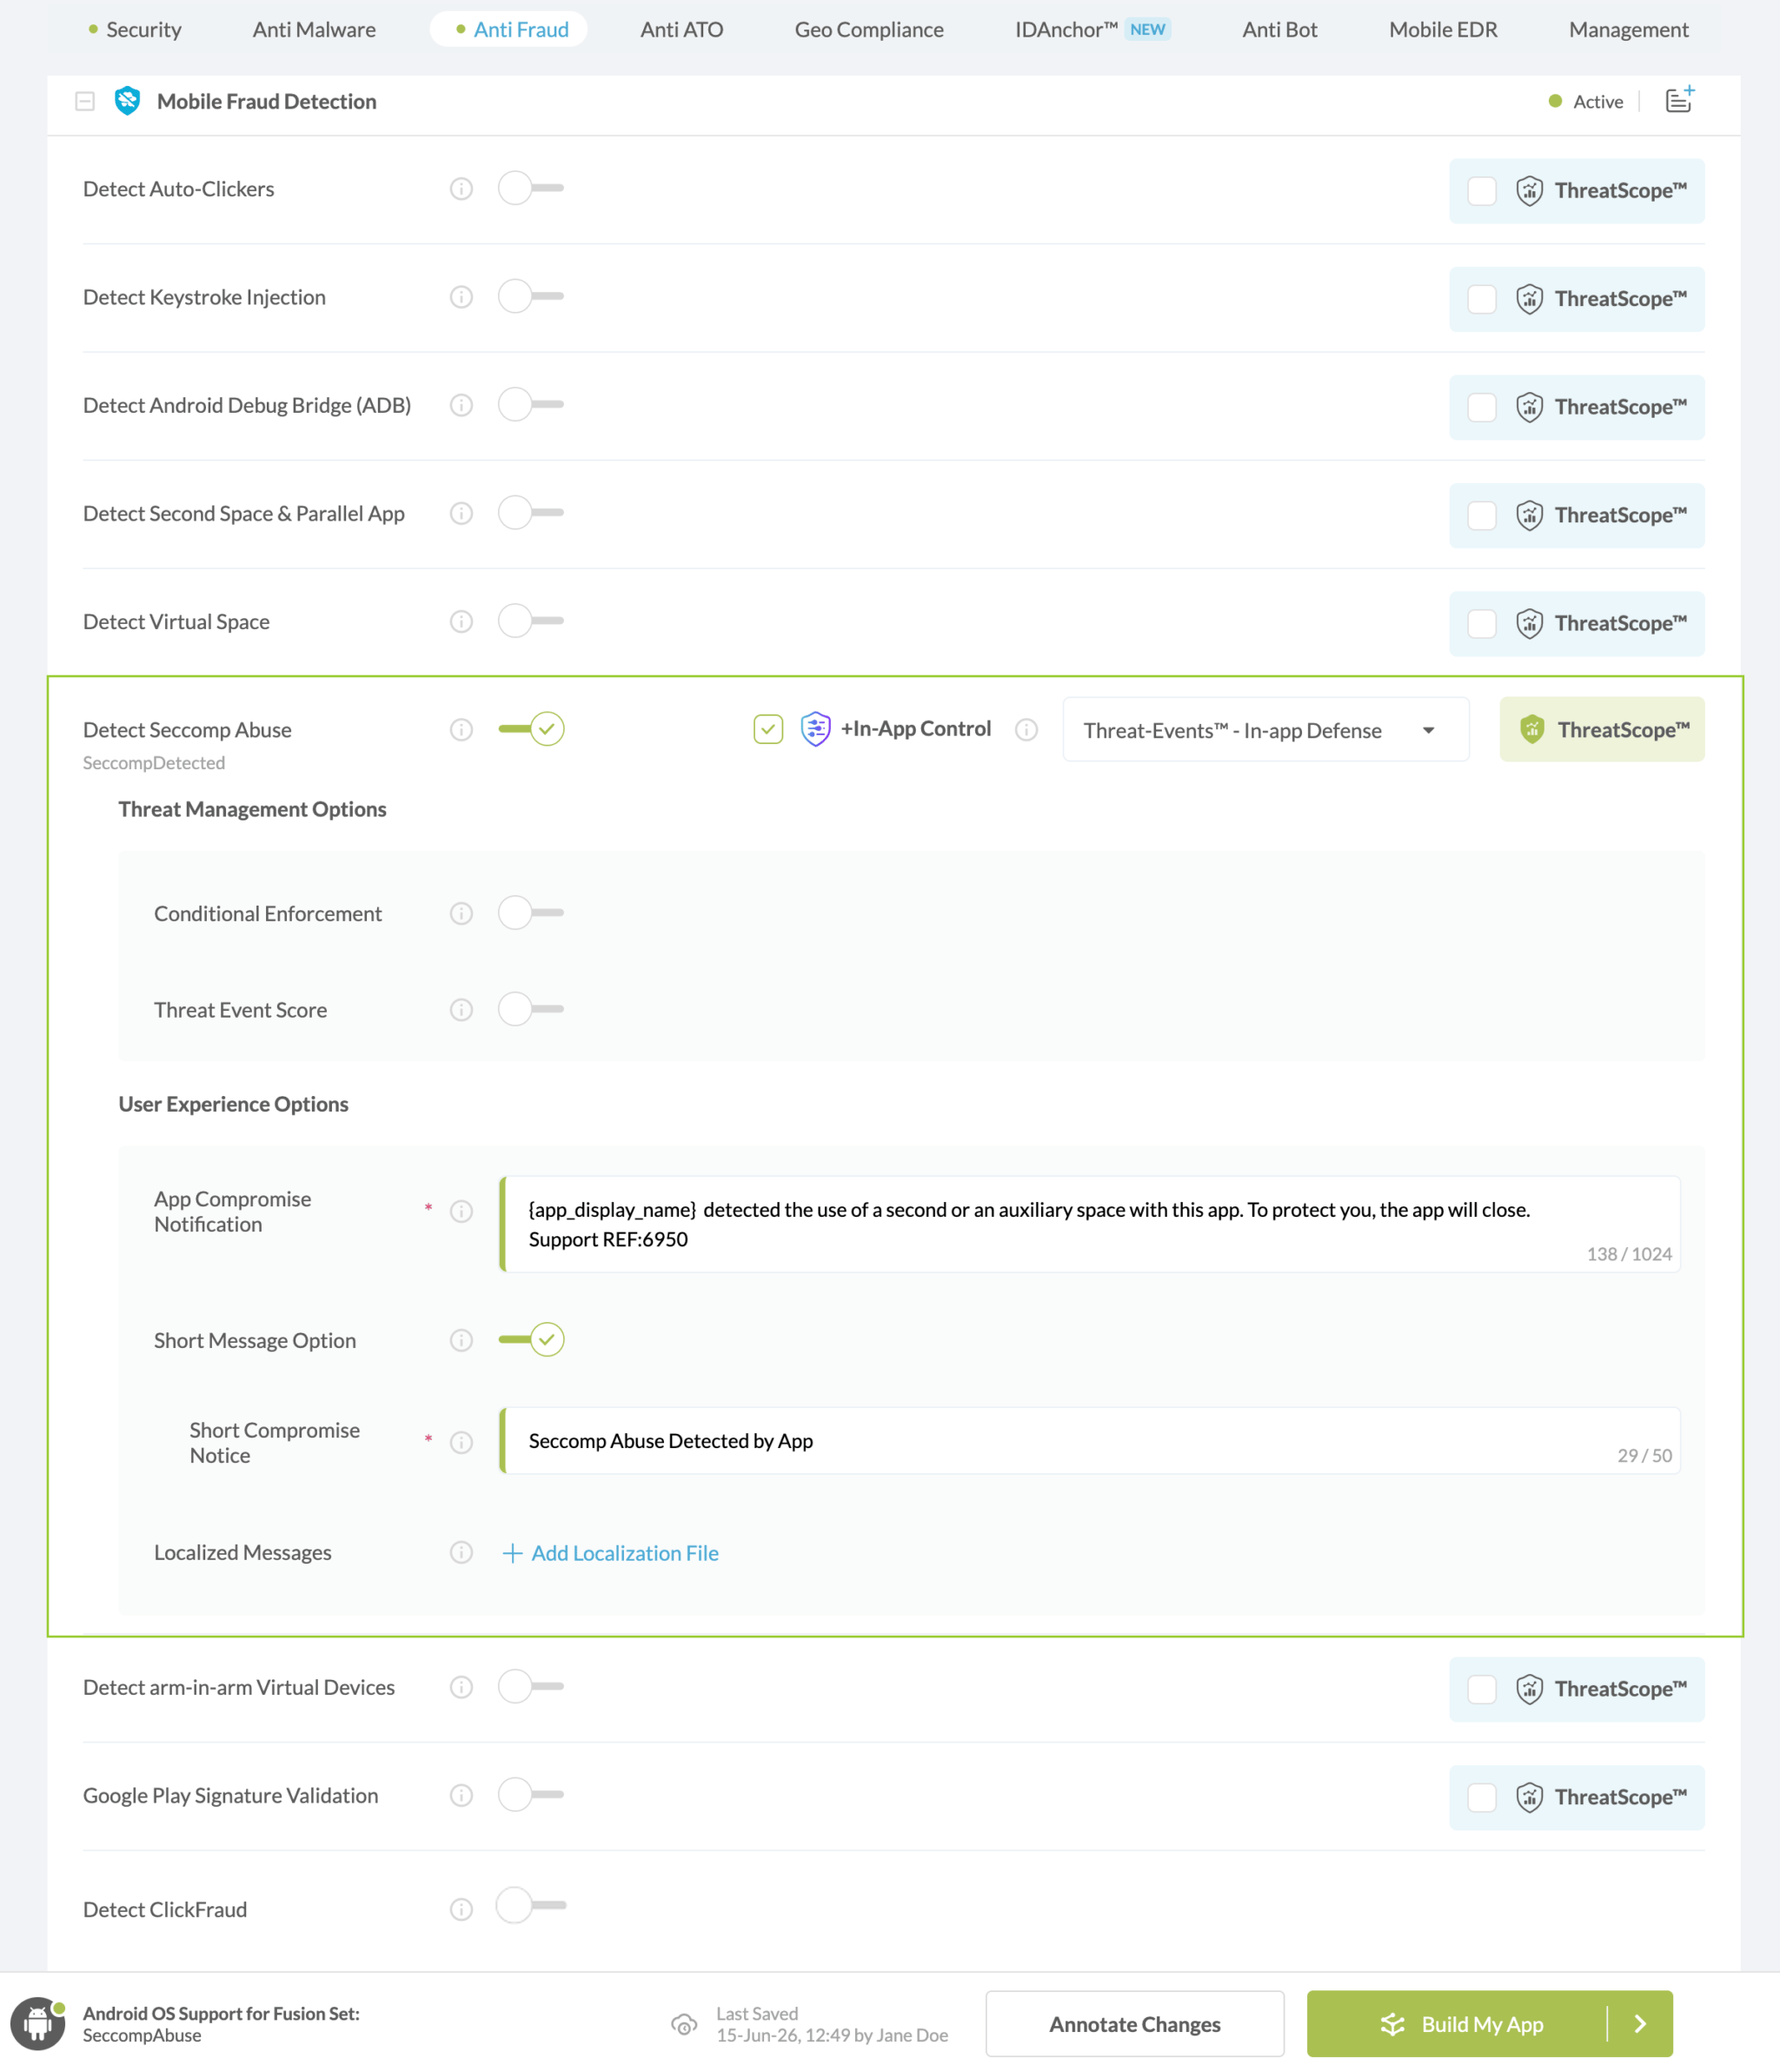The width and height of the screenshot is (1780, 2072).
Task: Turn on Detect Android Debug Bridge switch
Action: (x=531, y=404)
